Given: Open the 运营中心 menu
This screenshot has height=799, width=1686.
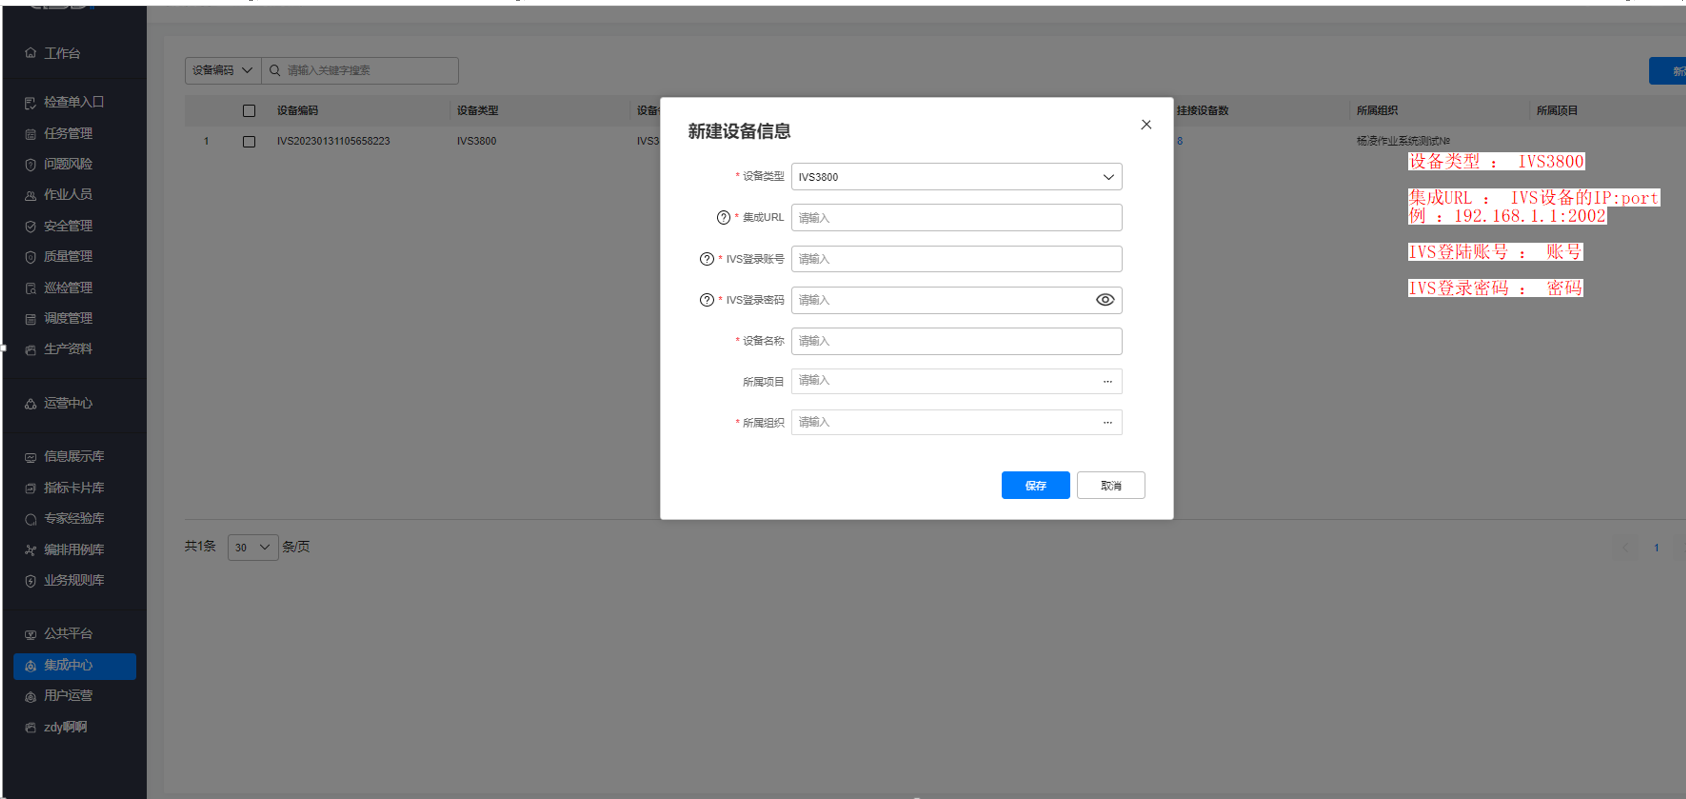Looking at the screenshot, I should [x=67, y=404].
